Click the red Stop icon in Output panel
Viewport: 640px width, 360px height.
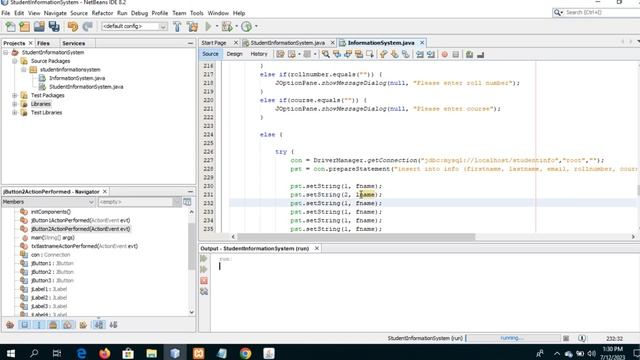coord(204,281)
